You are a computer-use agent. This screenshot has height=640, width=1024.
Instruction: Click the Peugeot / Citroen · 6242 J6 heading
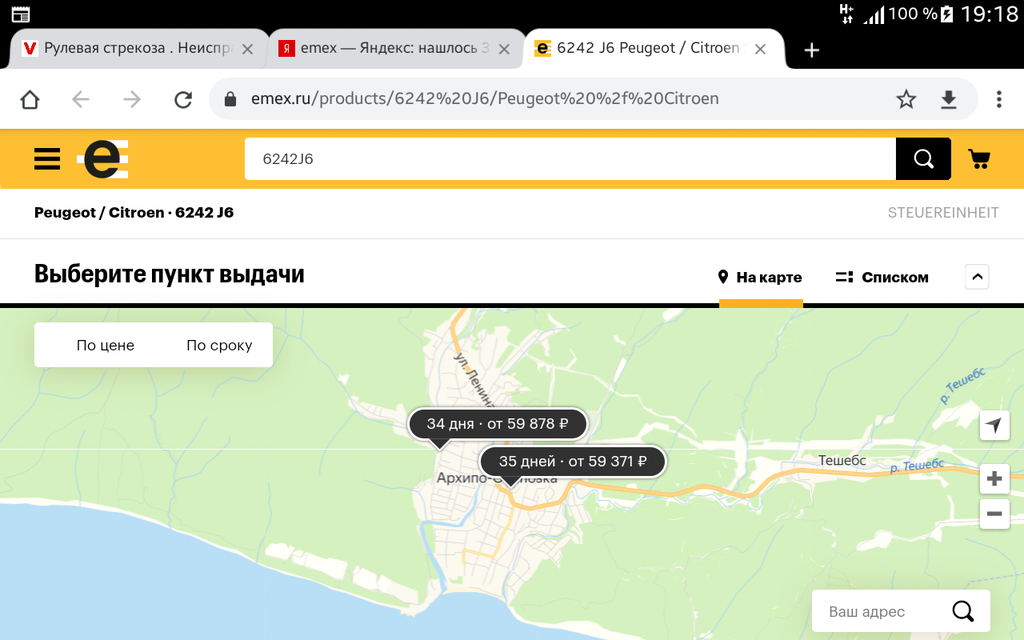pos(134,213)
